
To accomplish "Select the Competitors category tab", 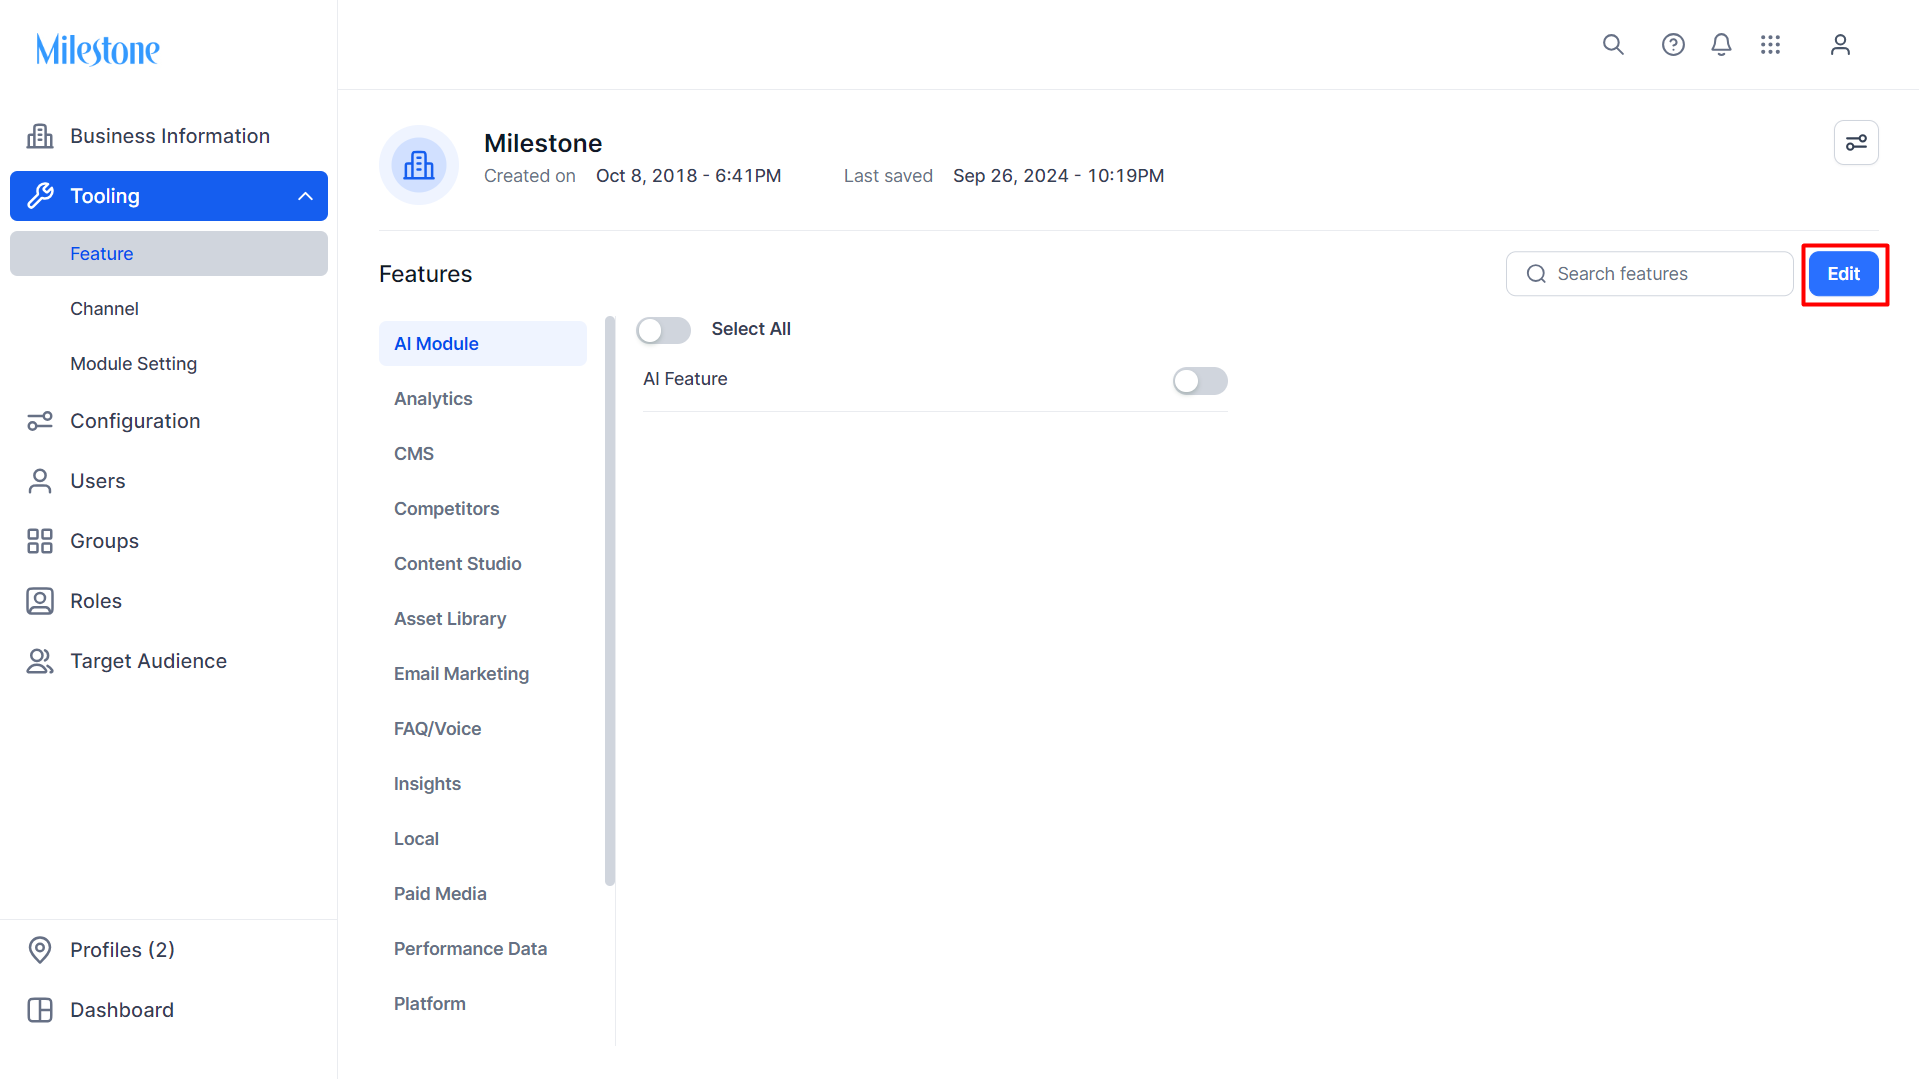I will [x=483, y=509].
